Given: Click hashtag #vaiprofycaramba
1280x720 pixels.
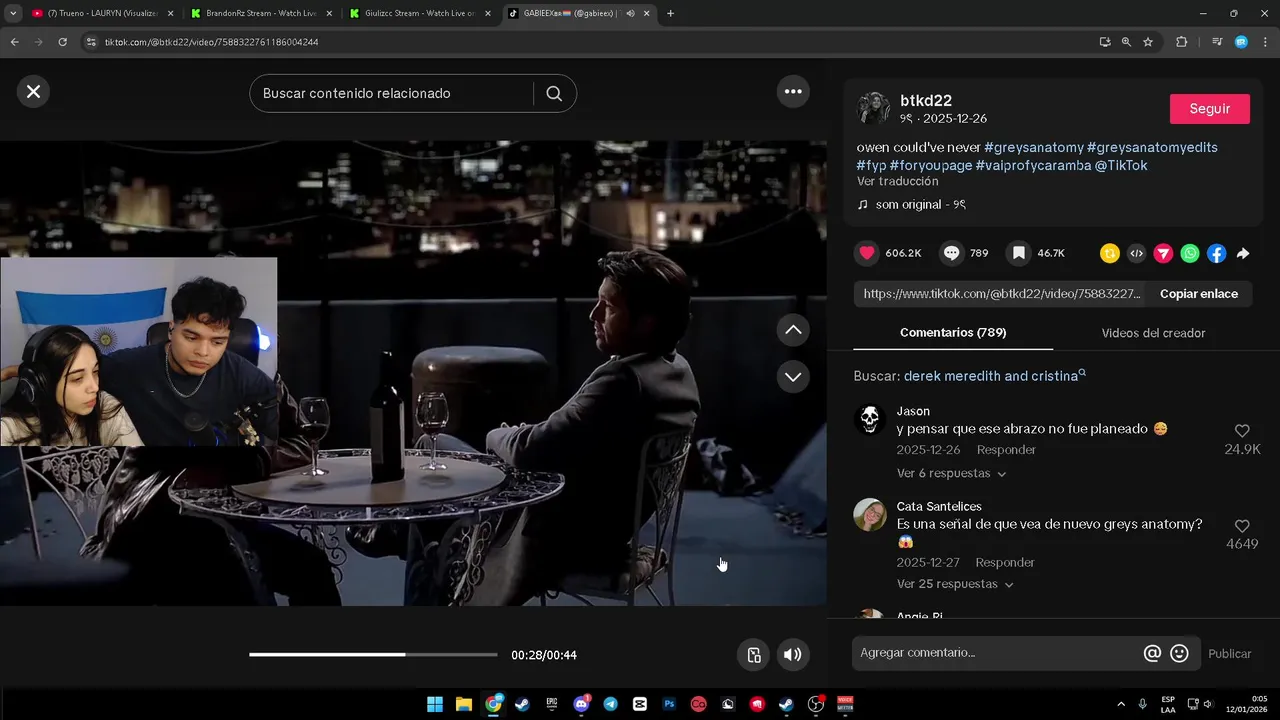Looking at the screenshot, I should point(1033,165).
